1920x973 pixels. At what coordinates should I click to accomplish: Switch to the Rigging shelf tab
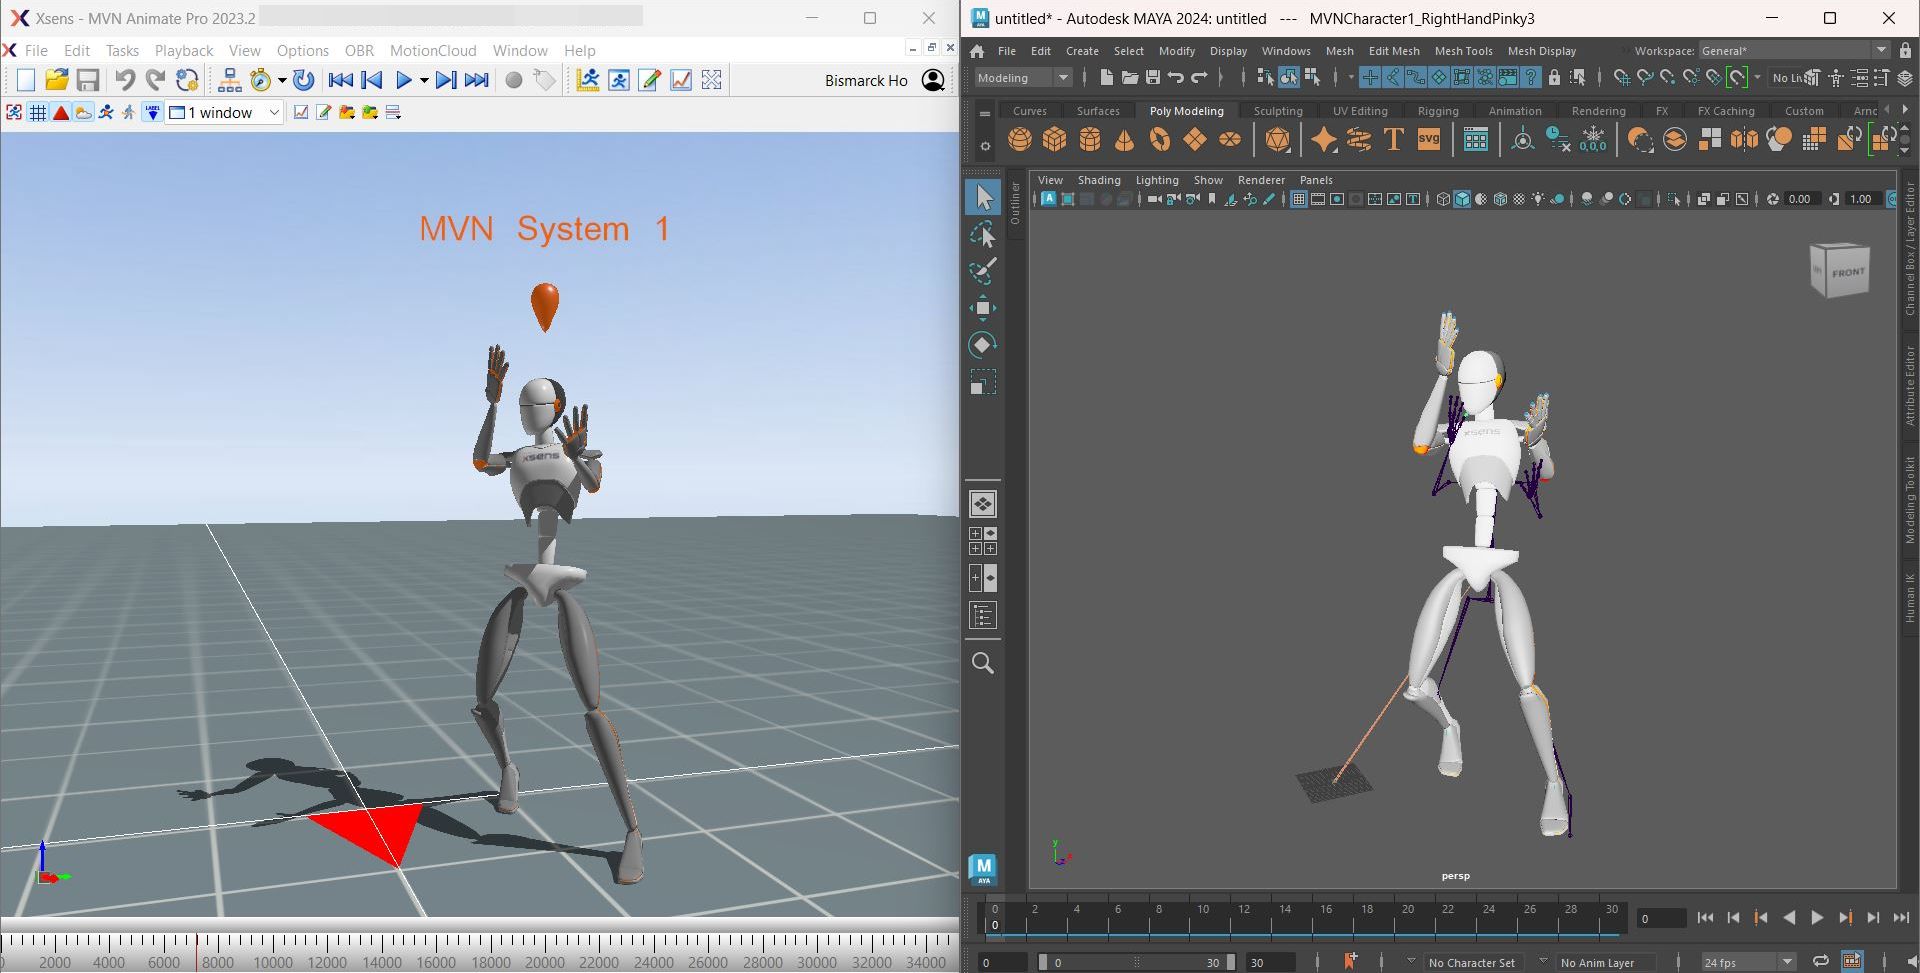(1437, 110)
